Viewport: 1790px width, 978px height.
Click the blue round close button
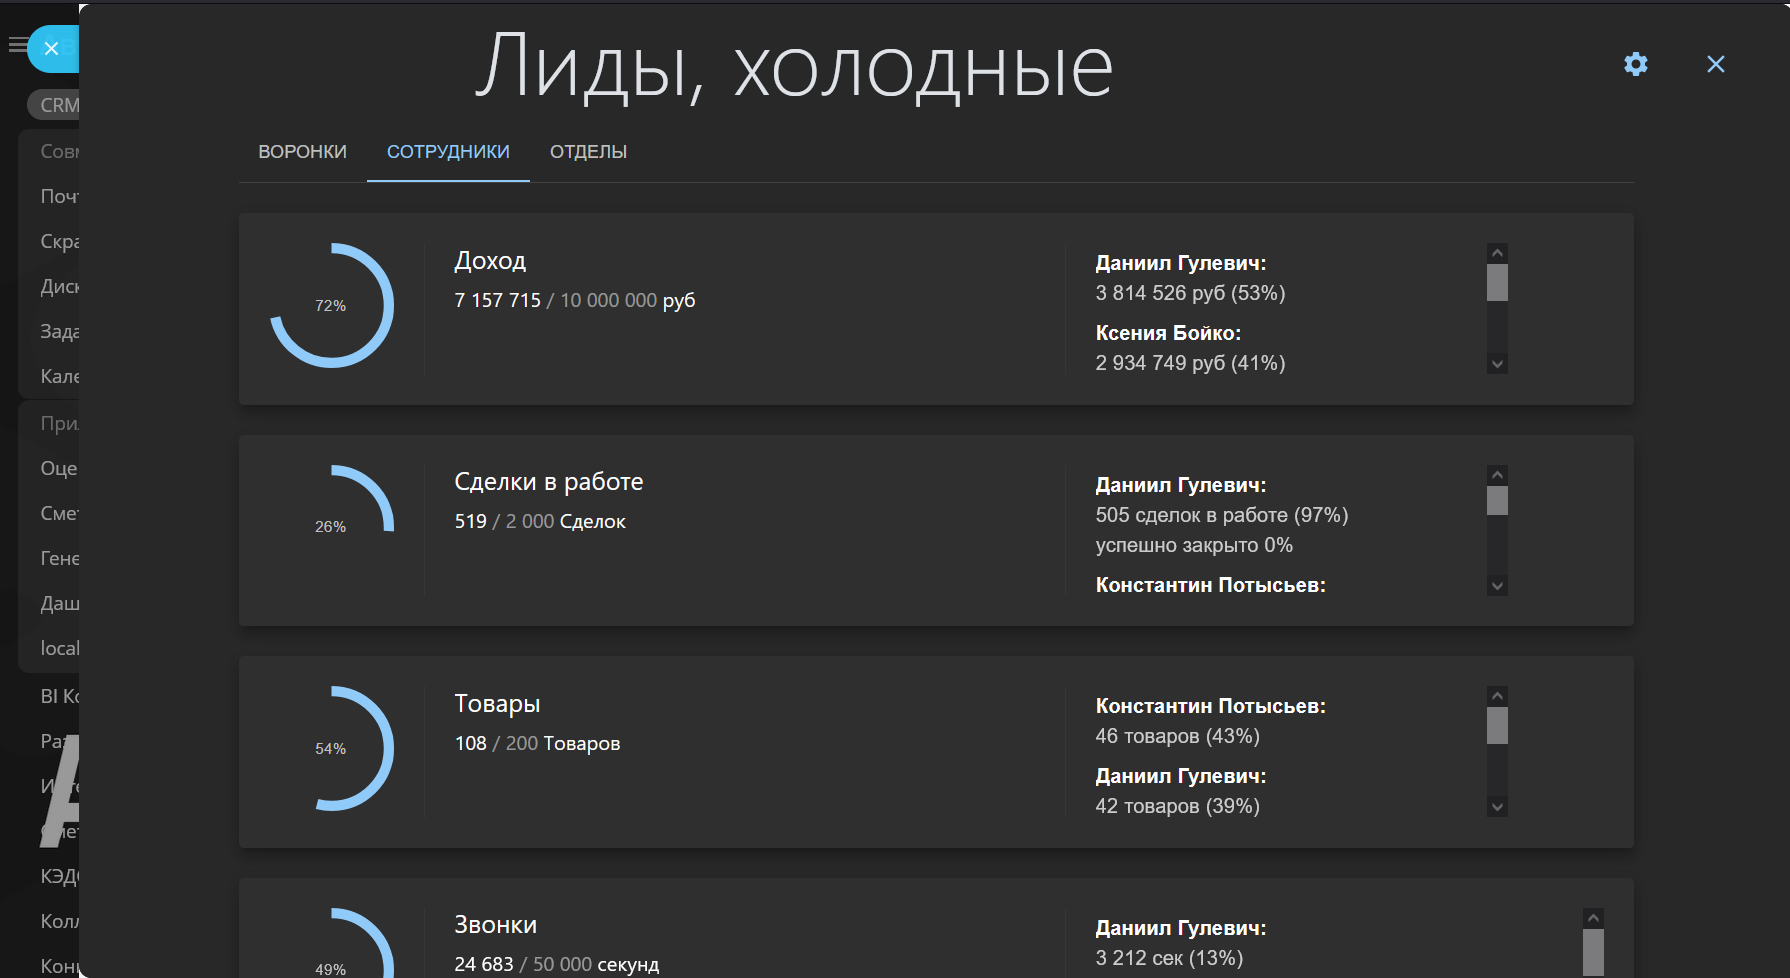pyautogui.click(x=52, y=49)
